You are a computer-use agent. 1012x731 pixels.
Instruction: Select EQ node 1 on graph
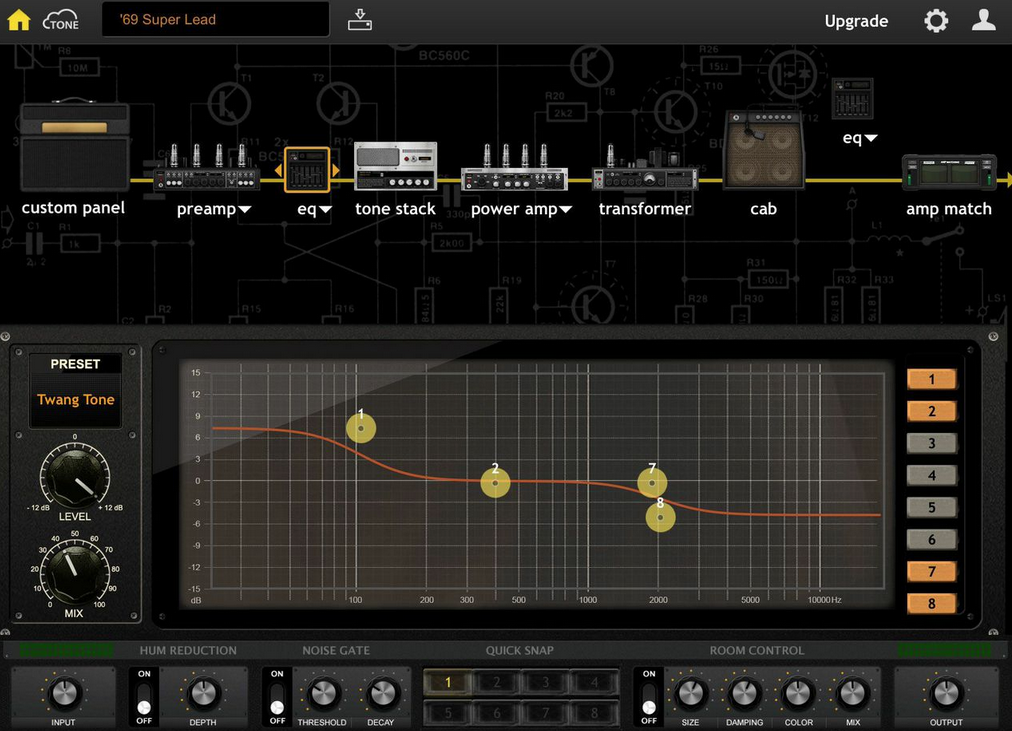coord(361,428)
